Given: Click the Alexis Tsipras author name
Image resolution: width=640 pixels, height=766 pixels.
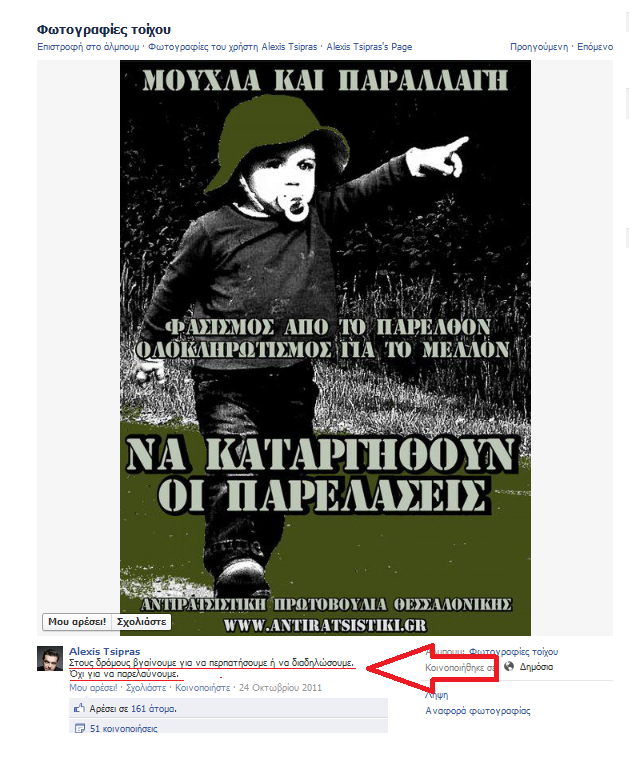Looking at the screenshot, I should coord(105,651).
